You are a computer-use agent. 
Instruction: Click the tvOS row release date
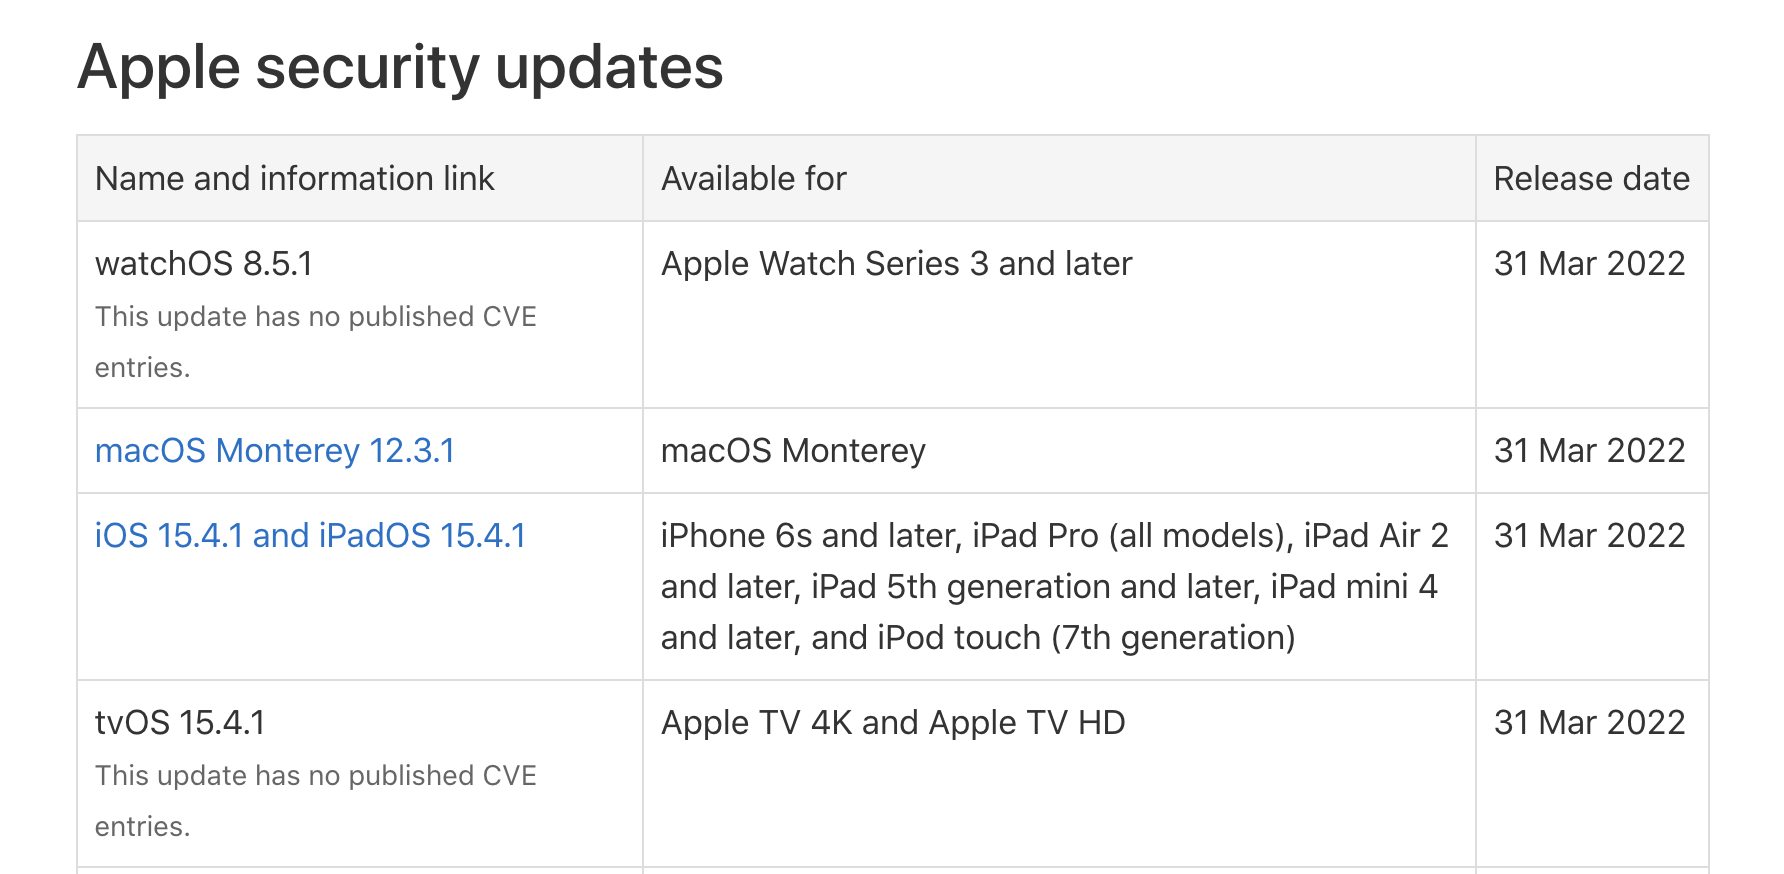1590,723
